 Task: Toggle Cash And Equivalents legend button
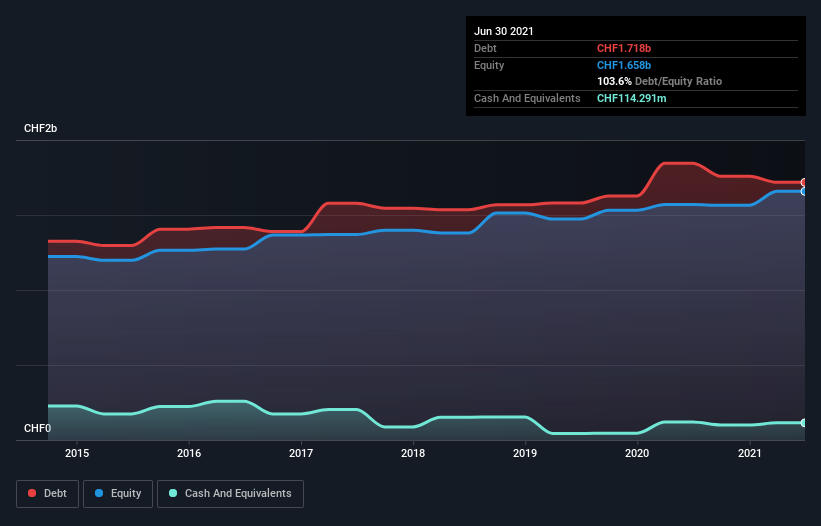point(230,494)
